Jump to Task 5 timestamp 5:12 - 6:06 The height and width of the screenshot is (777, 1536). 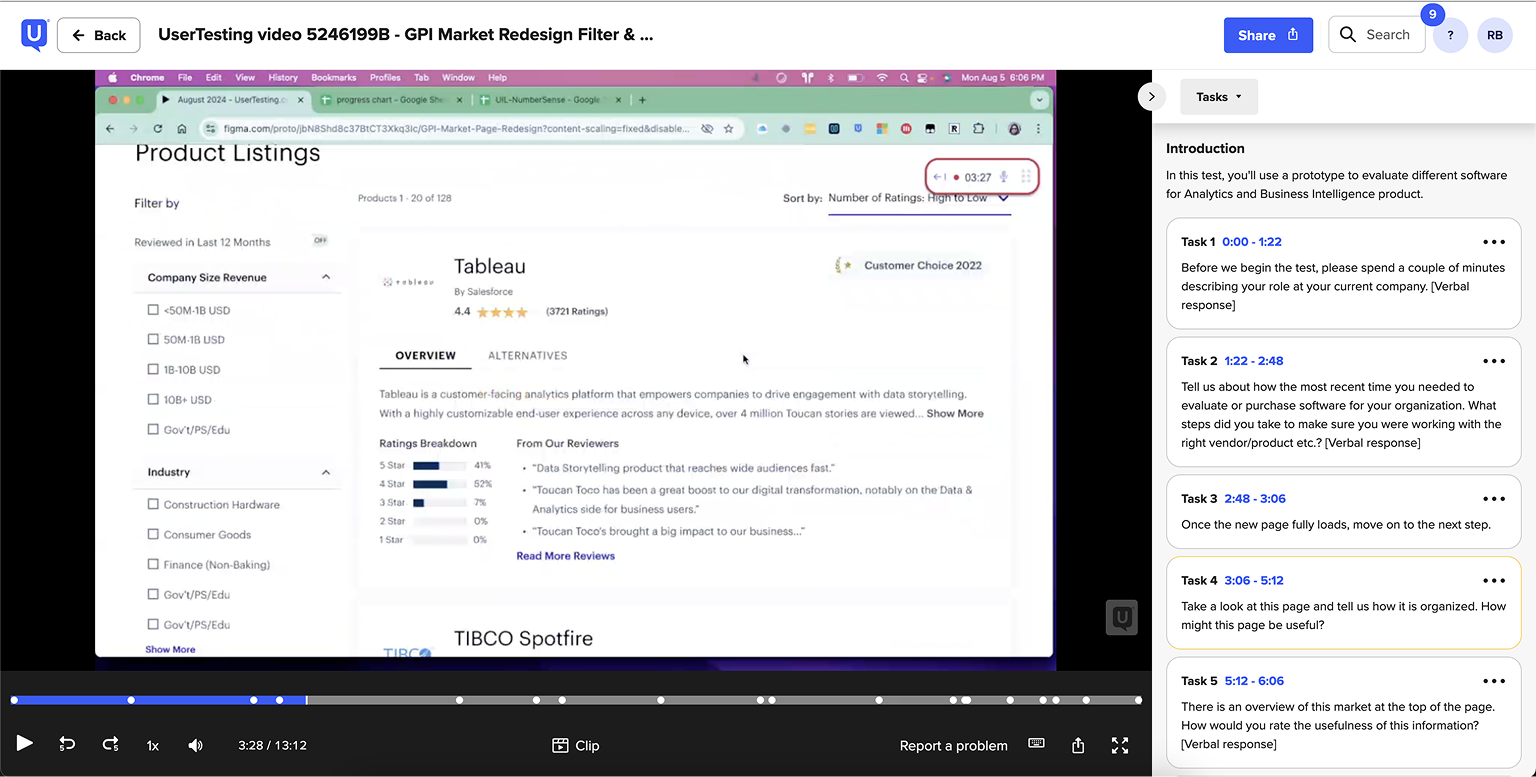pos(1254,681)
